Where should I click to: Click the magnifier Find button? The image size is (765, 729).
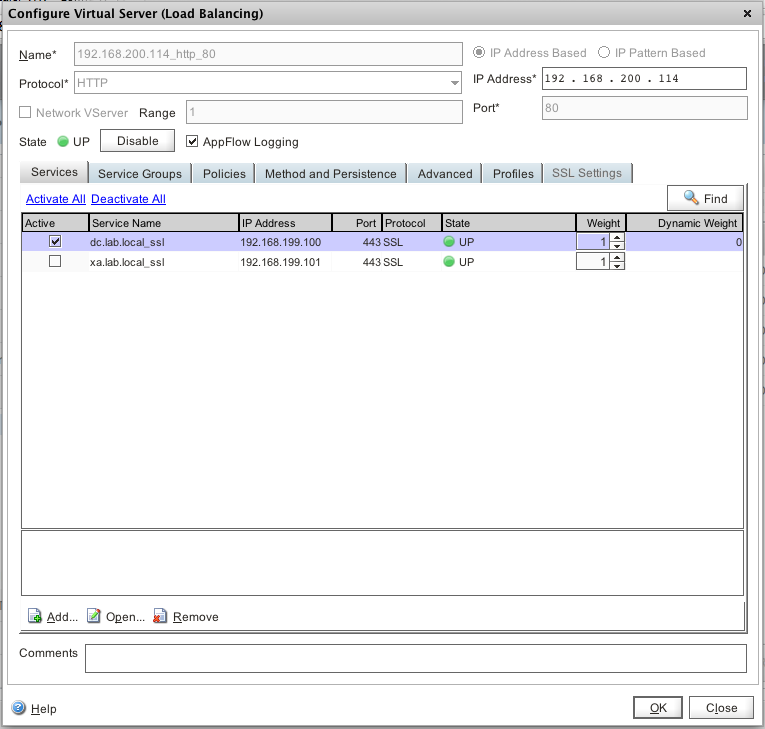point(705,198)
